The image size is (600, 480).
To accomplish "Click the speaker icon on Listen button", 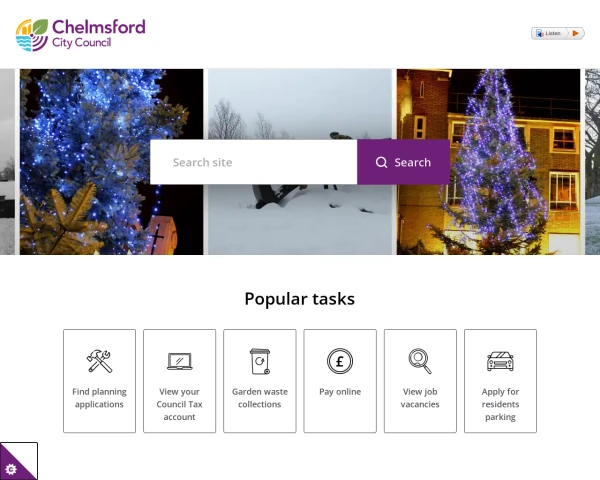I will pyautogui.click(x=540, y=34).
